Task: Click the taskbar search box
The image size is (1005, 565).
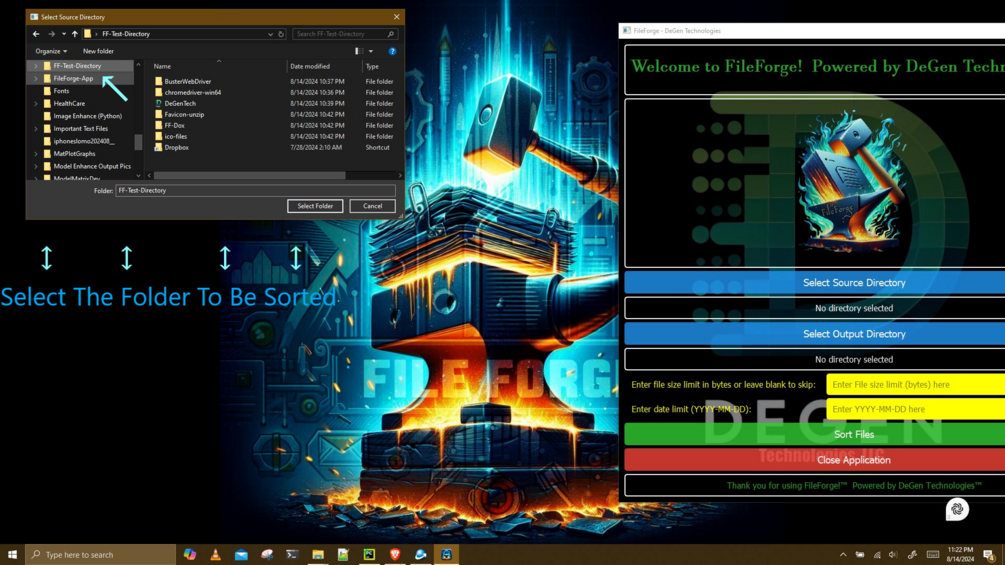Action: pyautogui.click(x=100, y=555)
